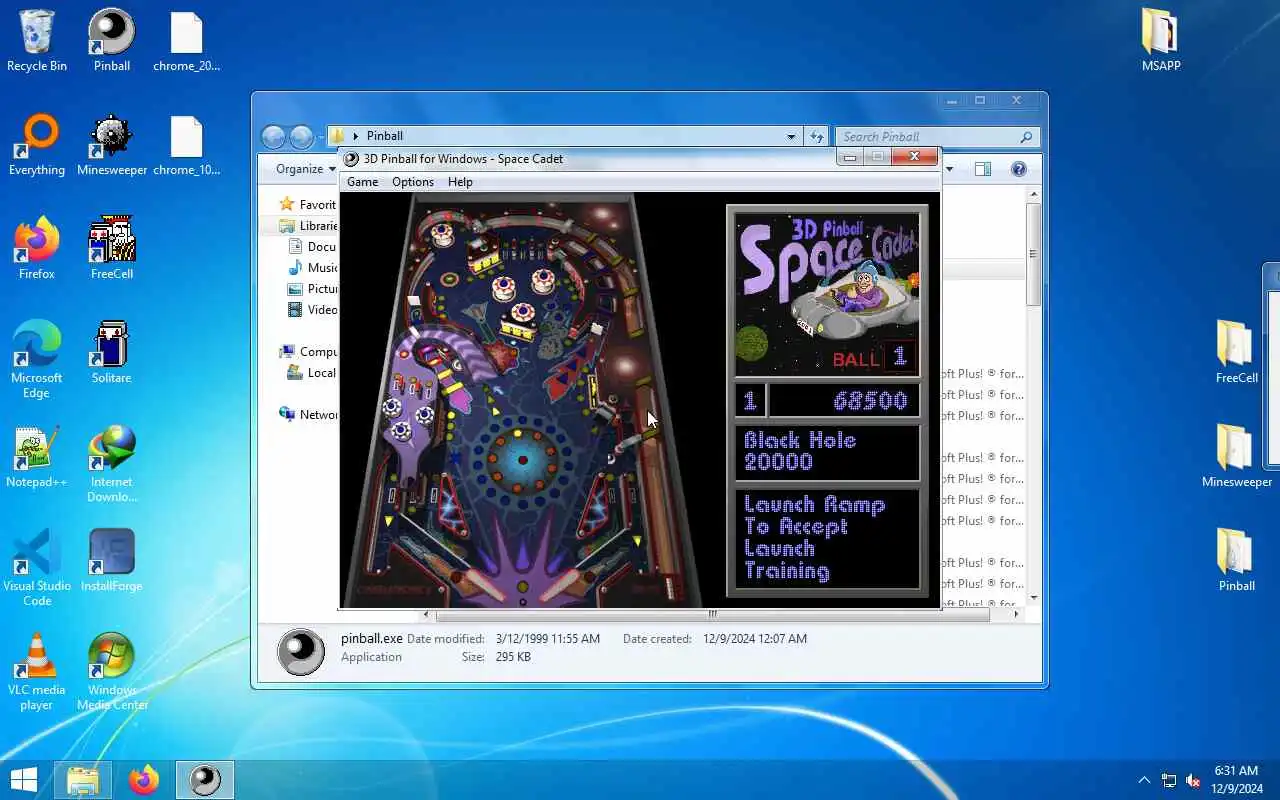Select the InstallForge desktop icon
This screenshot has width=1280, height=800.
(112, 561)
